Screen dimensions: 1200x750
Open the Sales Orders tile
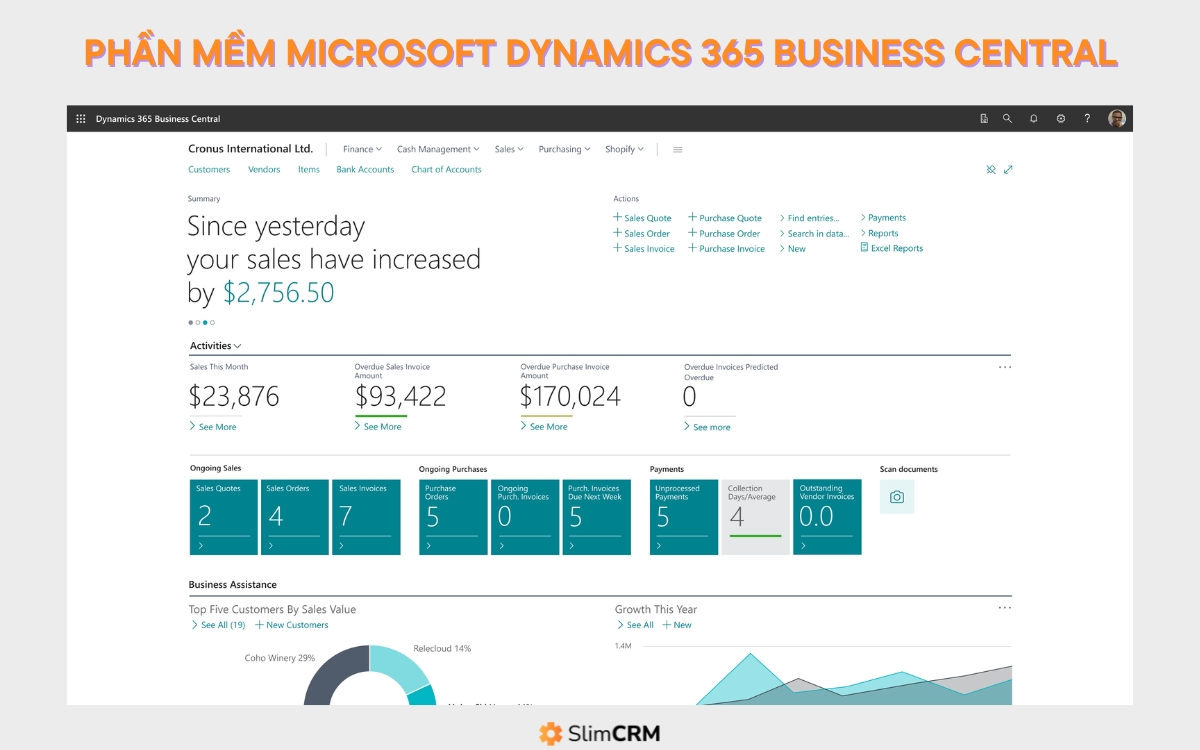pos(295,517)
